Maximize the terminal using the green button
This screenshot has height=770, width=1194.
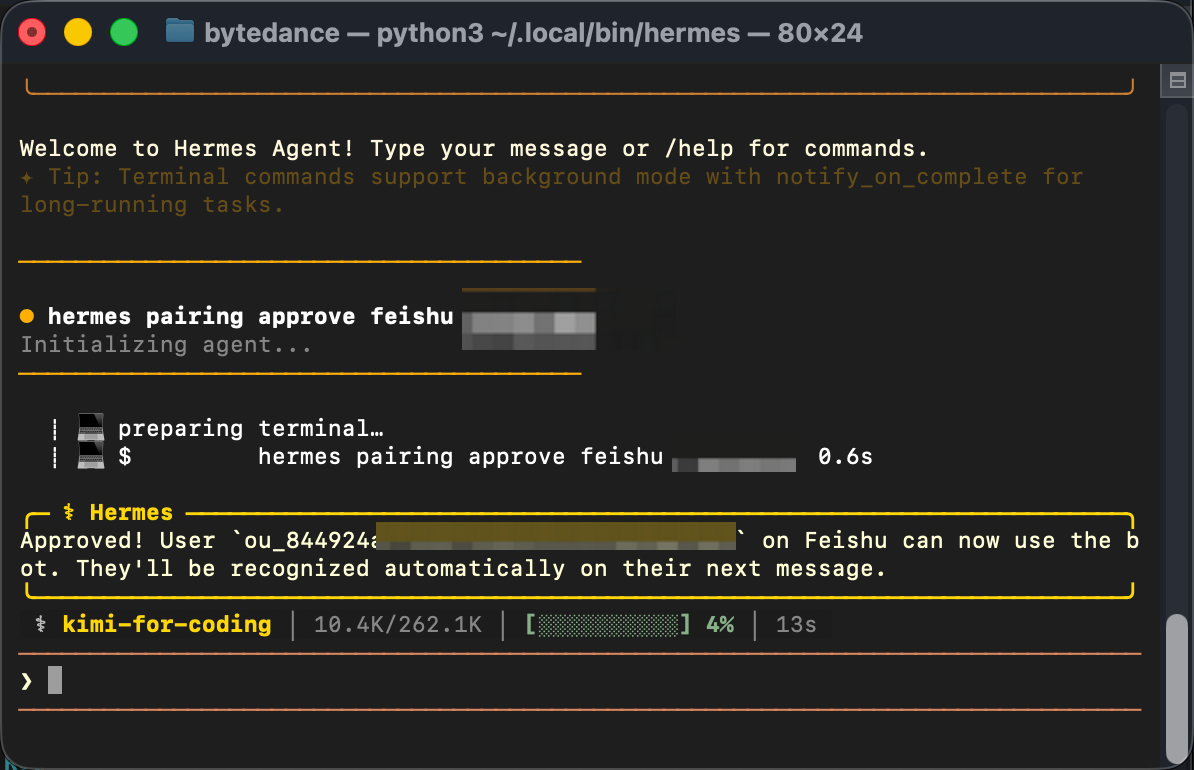pos(123,33)
